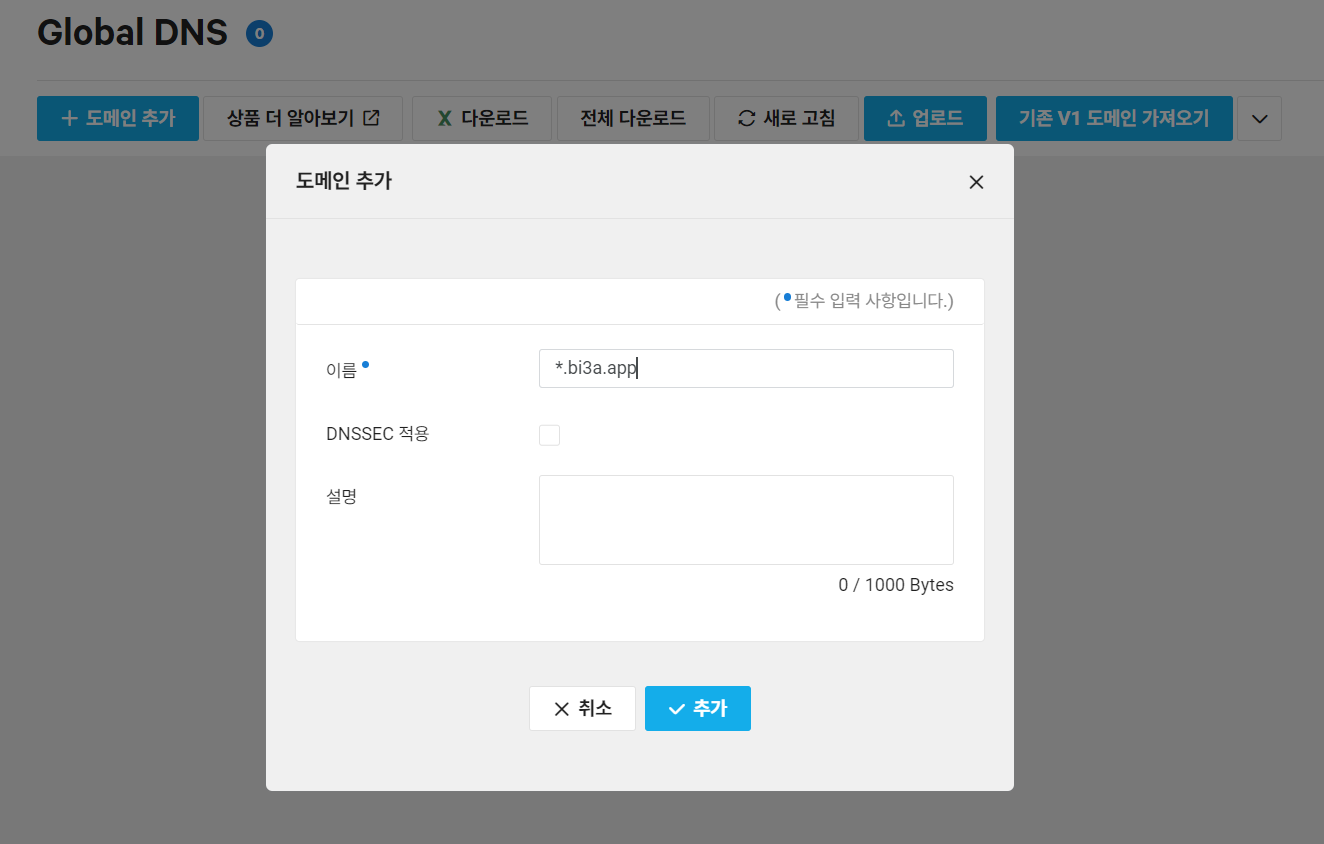1324x844 pixels.
Task: Click 기존 V1 도메인 가져오기 to import domains
Action: 1114,117
